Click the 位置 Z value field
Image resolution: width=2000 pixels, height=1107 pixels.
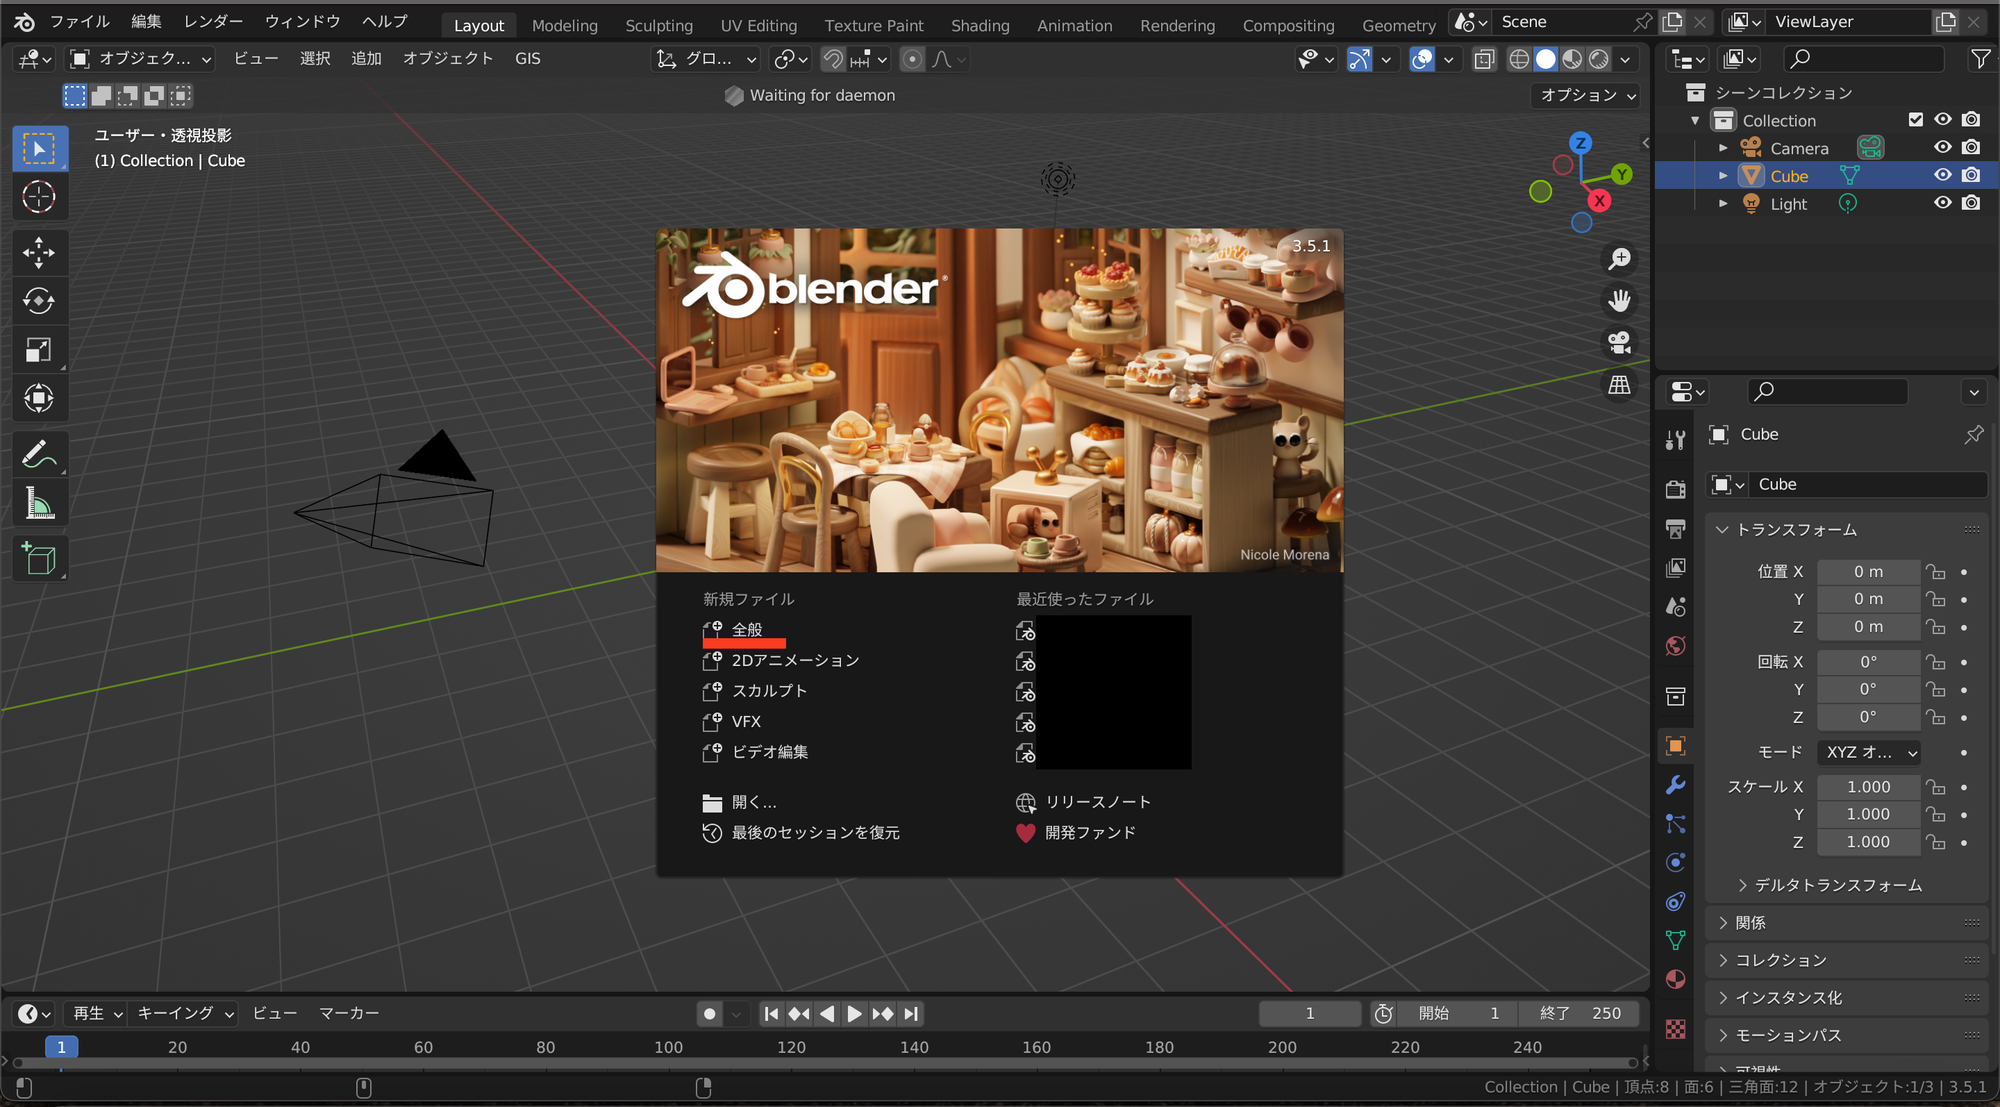pos(1868,627)
